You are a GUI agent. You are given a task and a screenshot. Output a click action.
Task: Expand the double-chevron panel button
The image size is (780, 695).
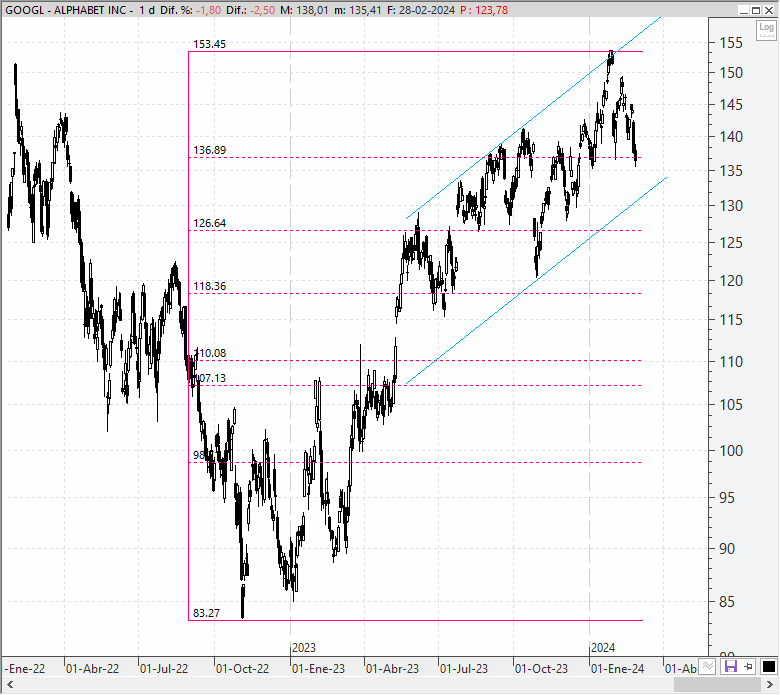pyautogui.click(x=707, y=666)
